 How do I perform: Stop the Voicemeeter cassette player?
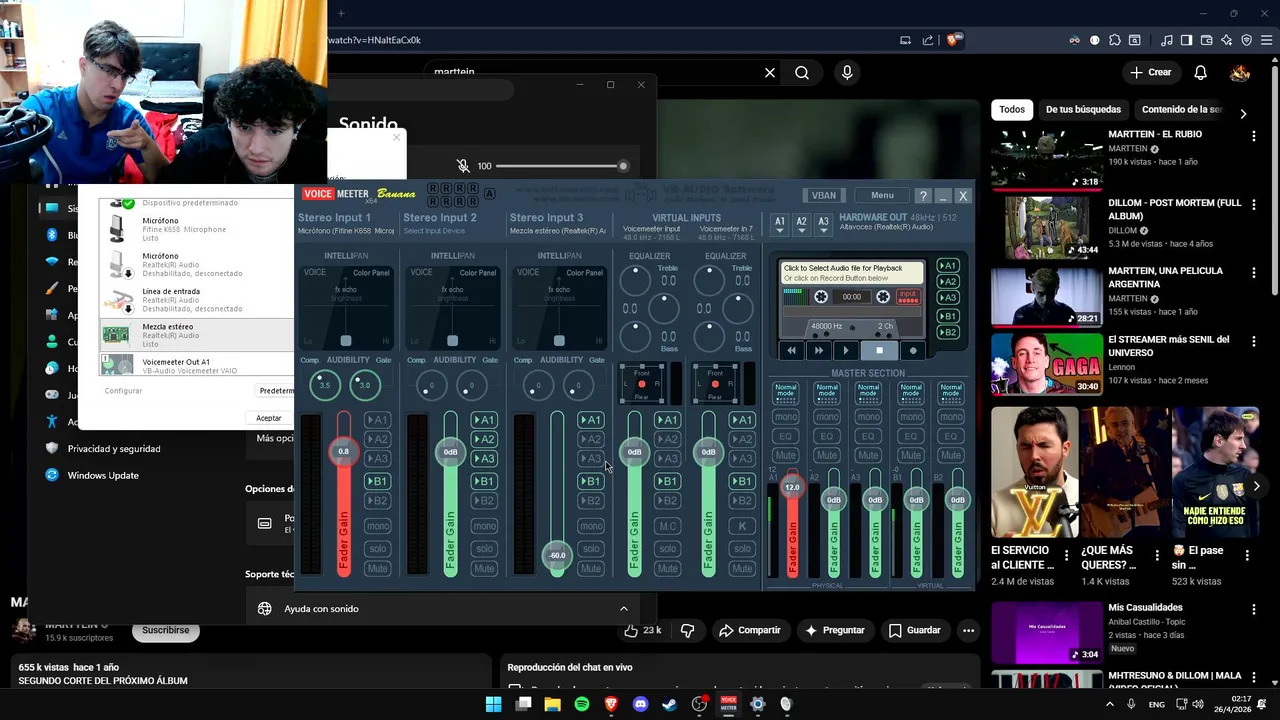click(879, 350)
